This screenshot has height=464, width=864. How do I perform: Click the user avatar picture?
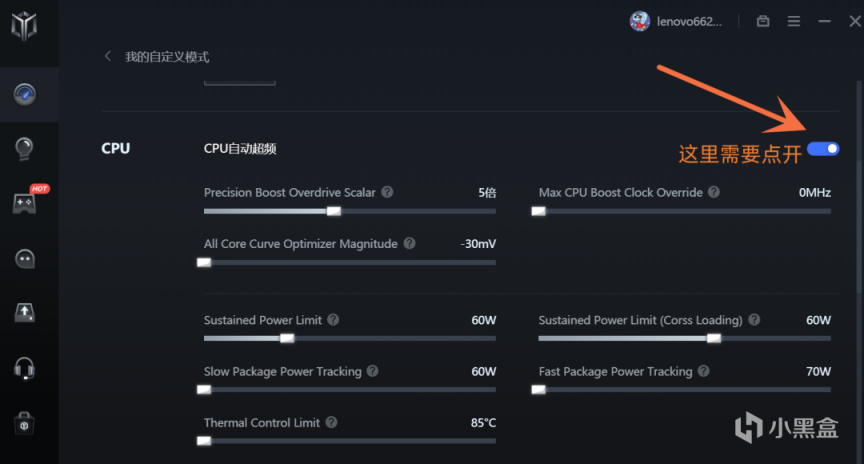(640, 21)
